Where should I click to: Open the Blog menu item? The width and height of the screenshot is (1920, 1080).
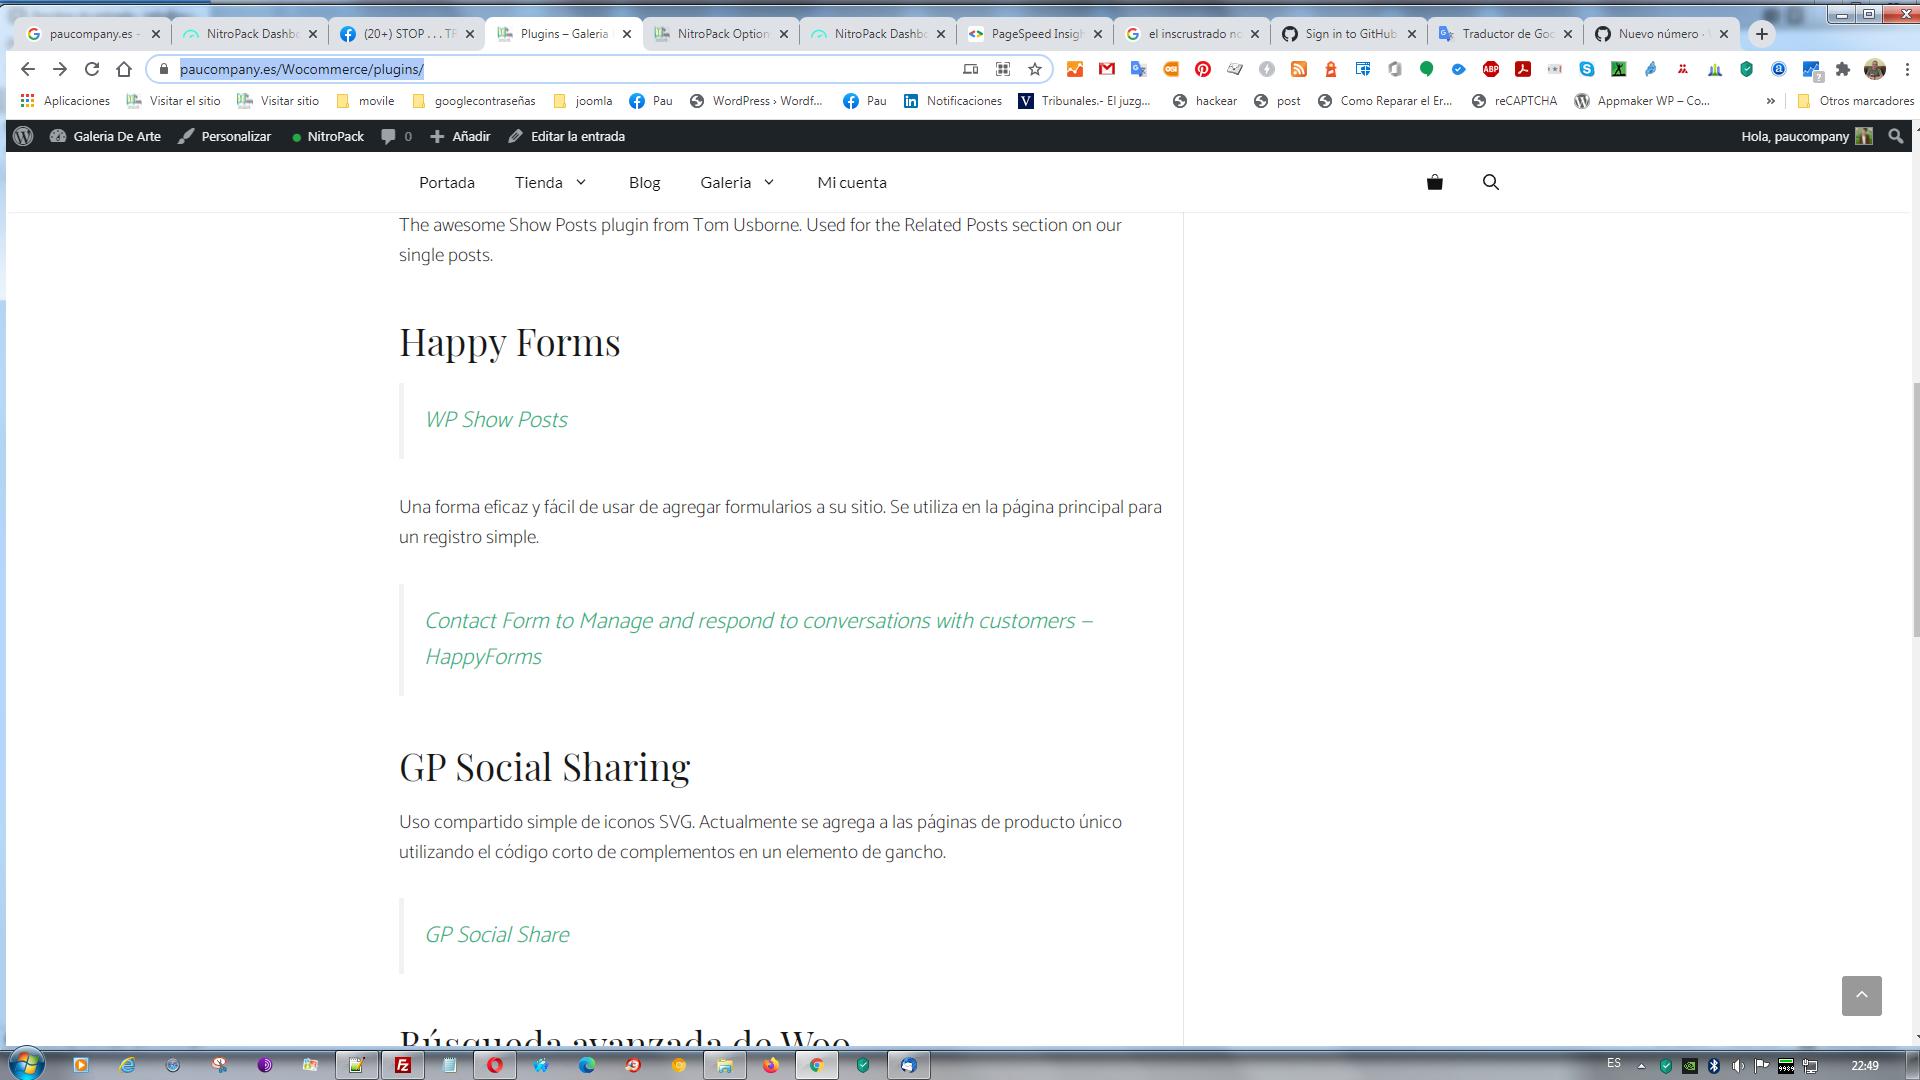coord(644,182)
